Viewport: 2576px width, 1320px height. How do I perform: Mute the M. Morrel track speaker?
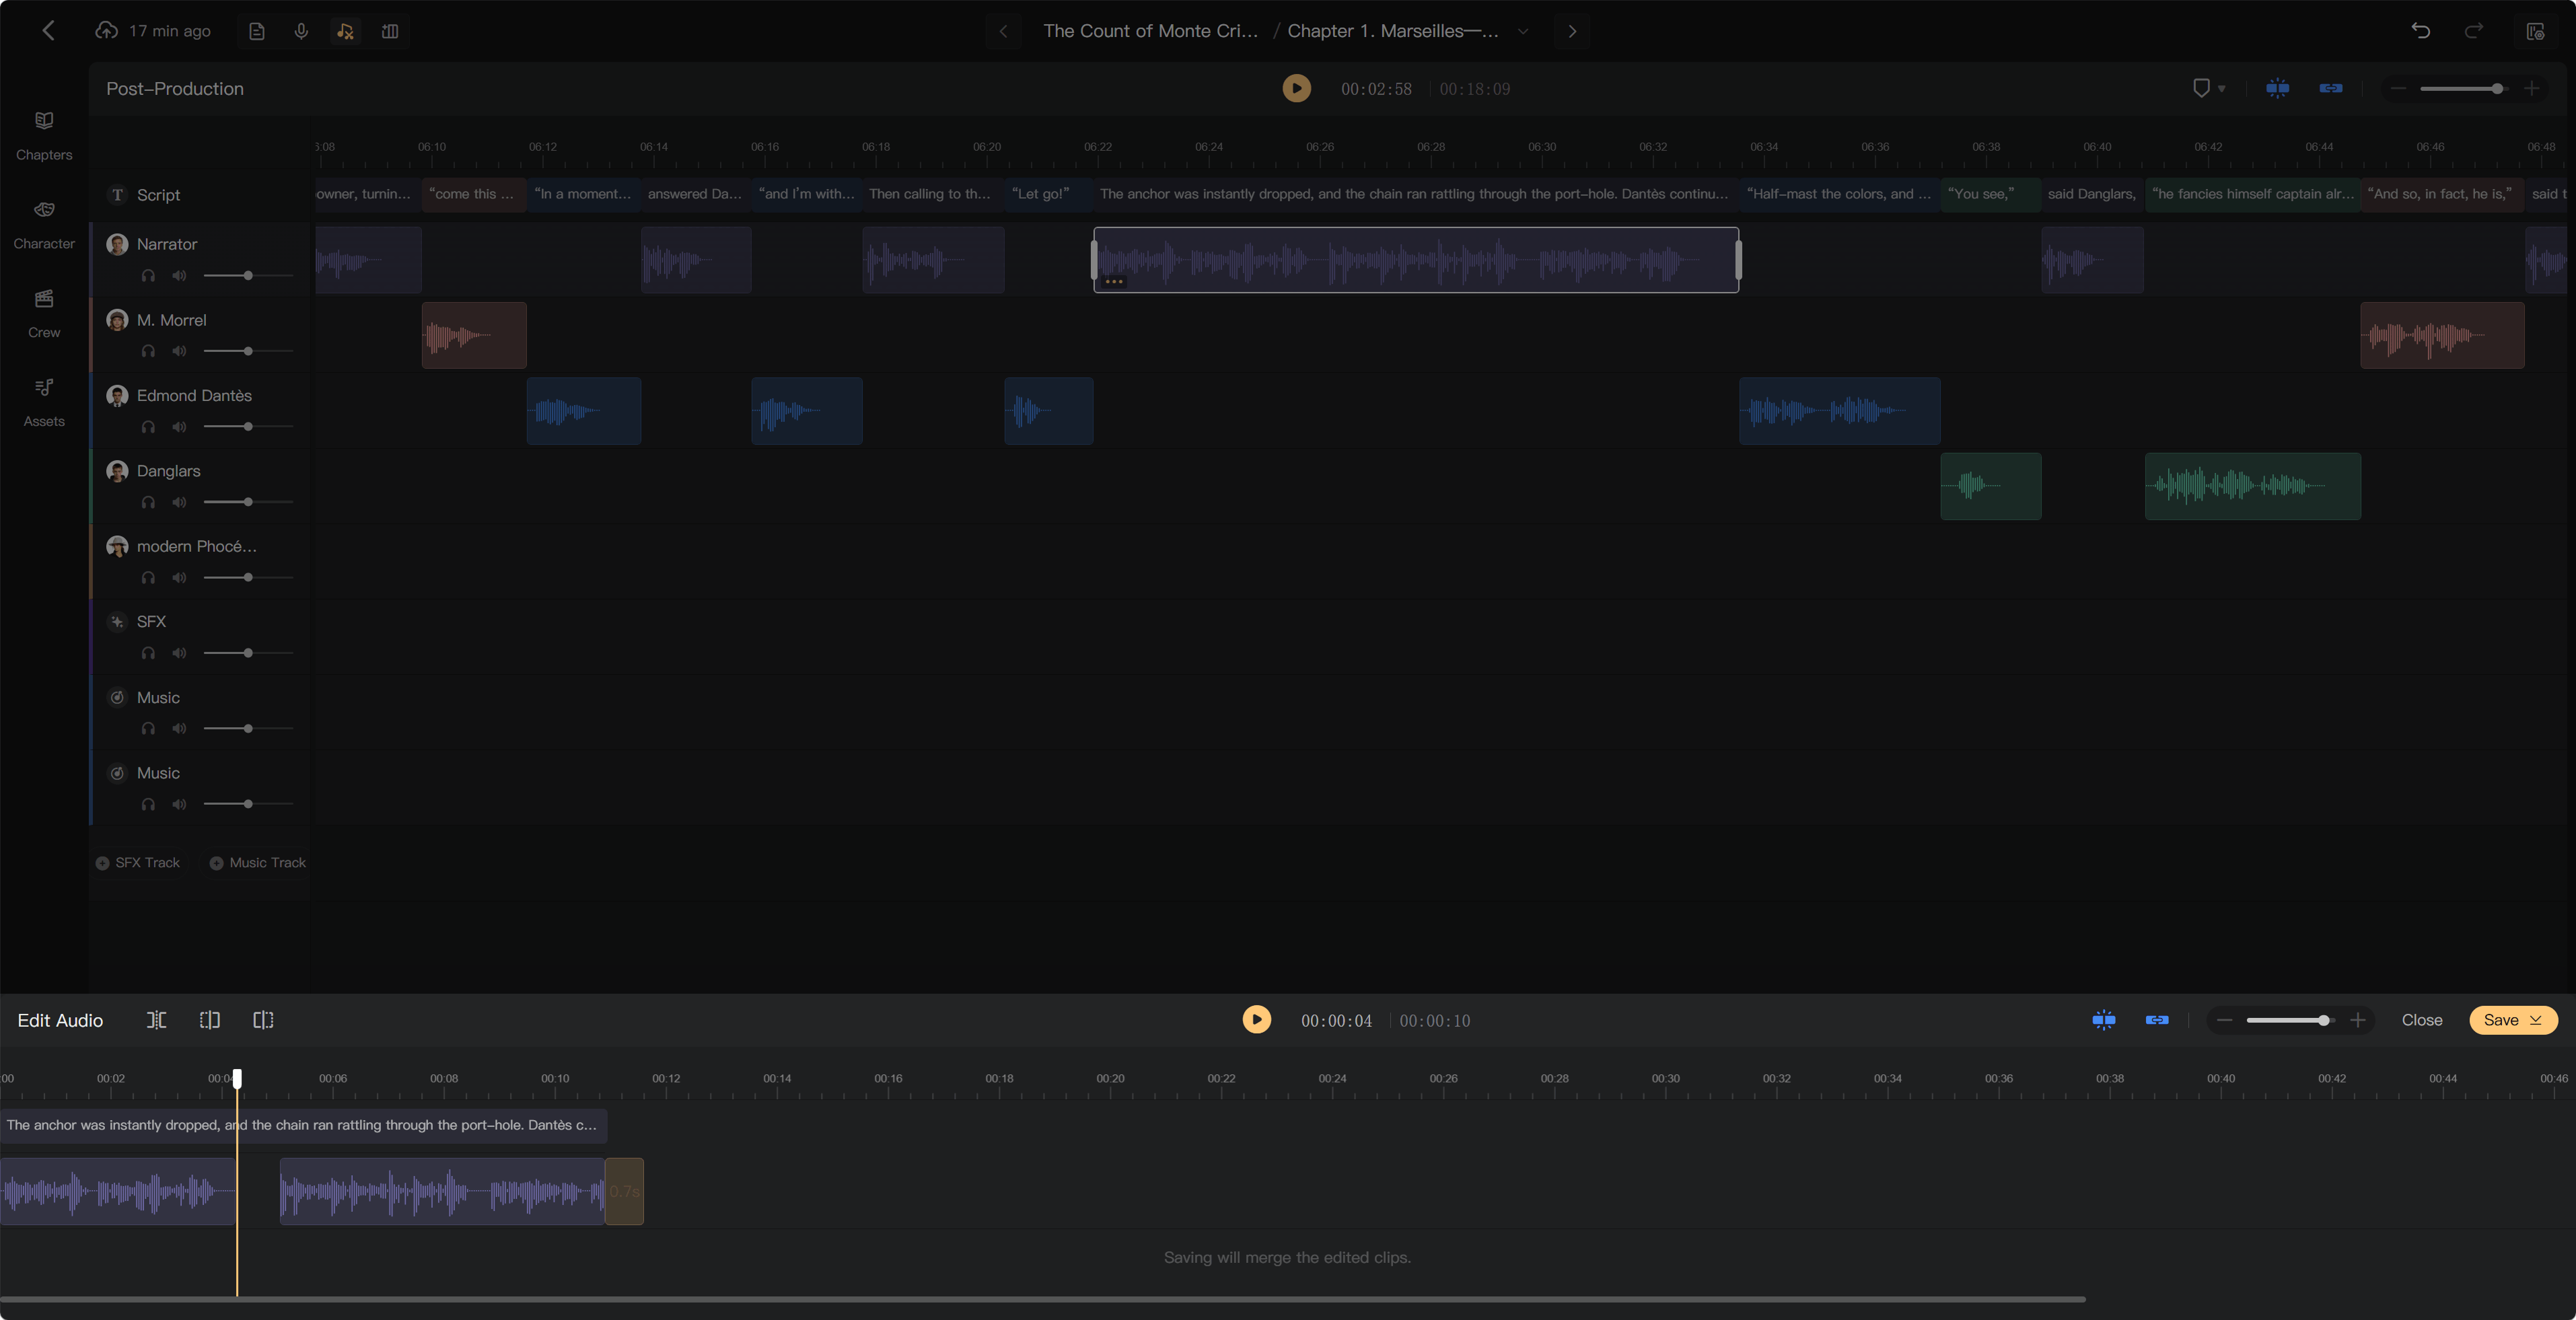coord(179,351)
